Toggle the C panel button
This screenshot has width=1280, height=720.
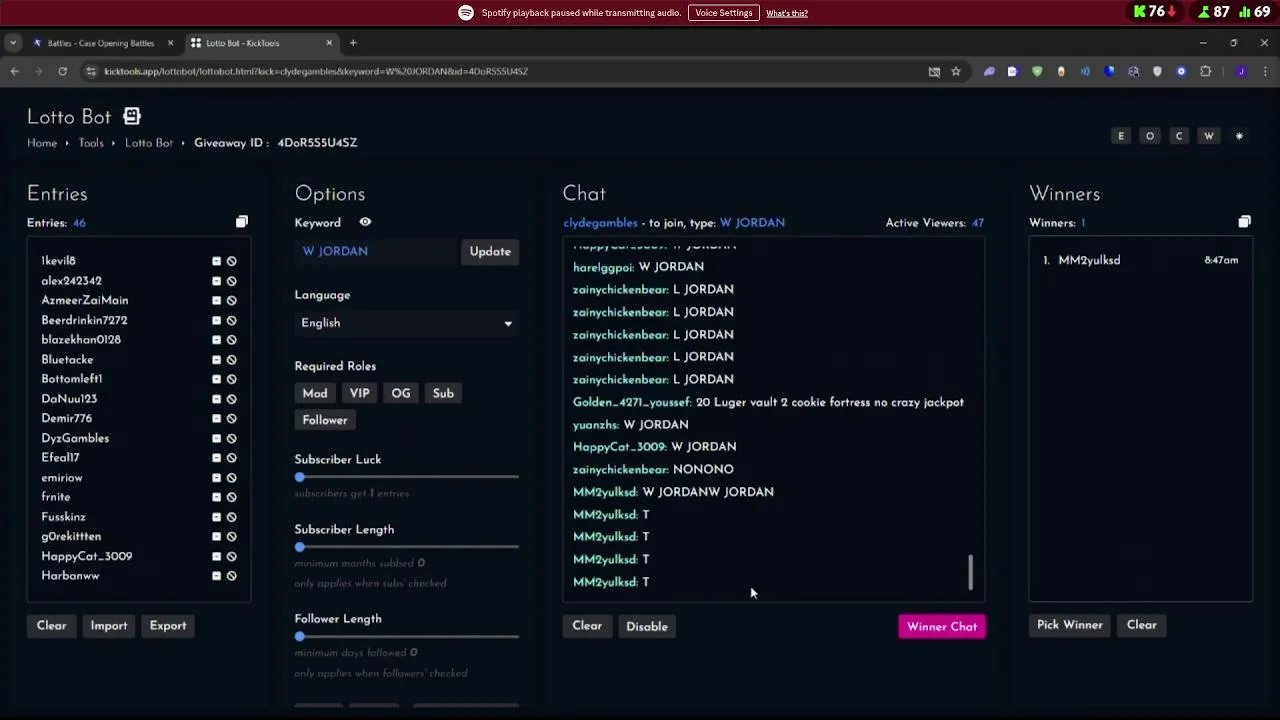[1179, 136]
